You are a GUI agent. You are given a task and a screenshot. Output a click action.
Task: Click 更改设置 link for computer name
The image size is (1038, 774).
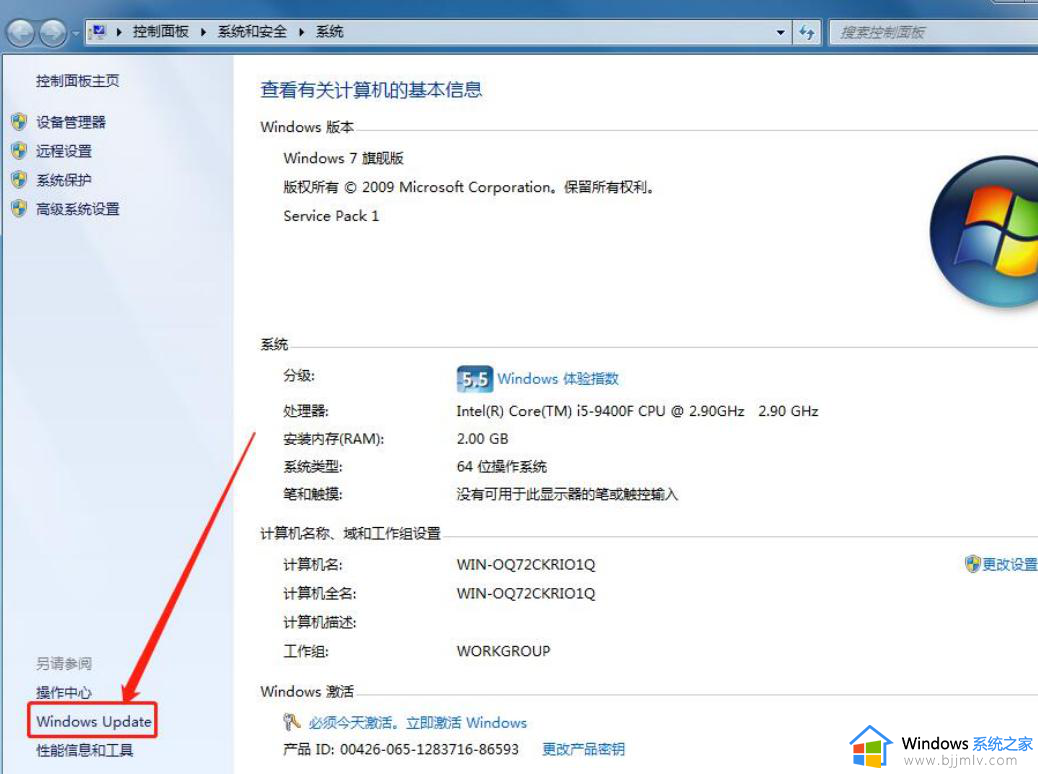(x=1010, y=564)
